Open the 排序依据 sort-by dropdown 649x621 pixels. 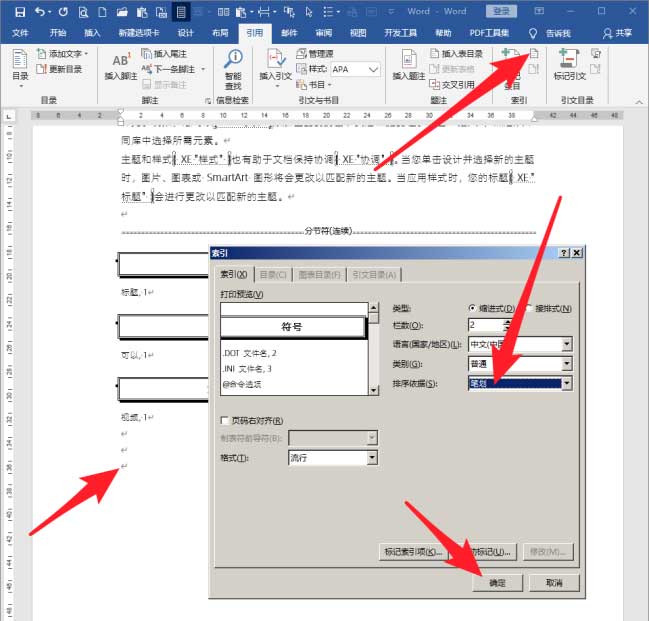[x=567, y=383]
